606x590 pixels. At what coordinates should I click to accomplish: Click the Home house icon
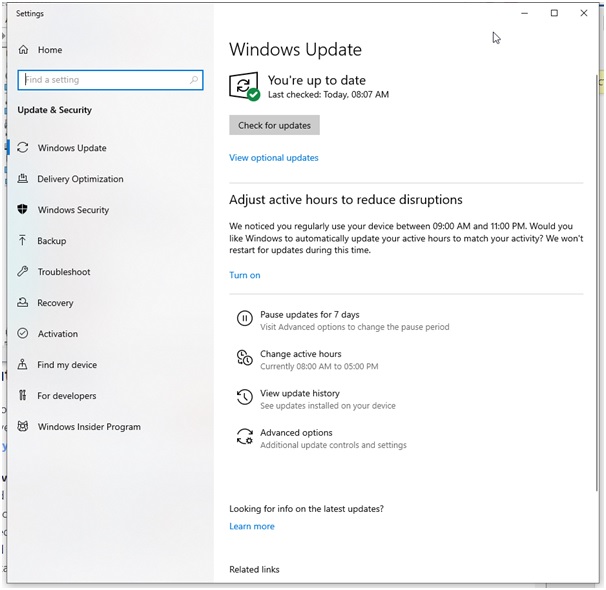(23, 50)
